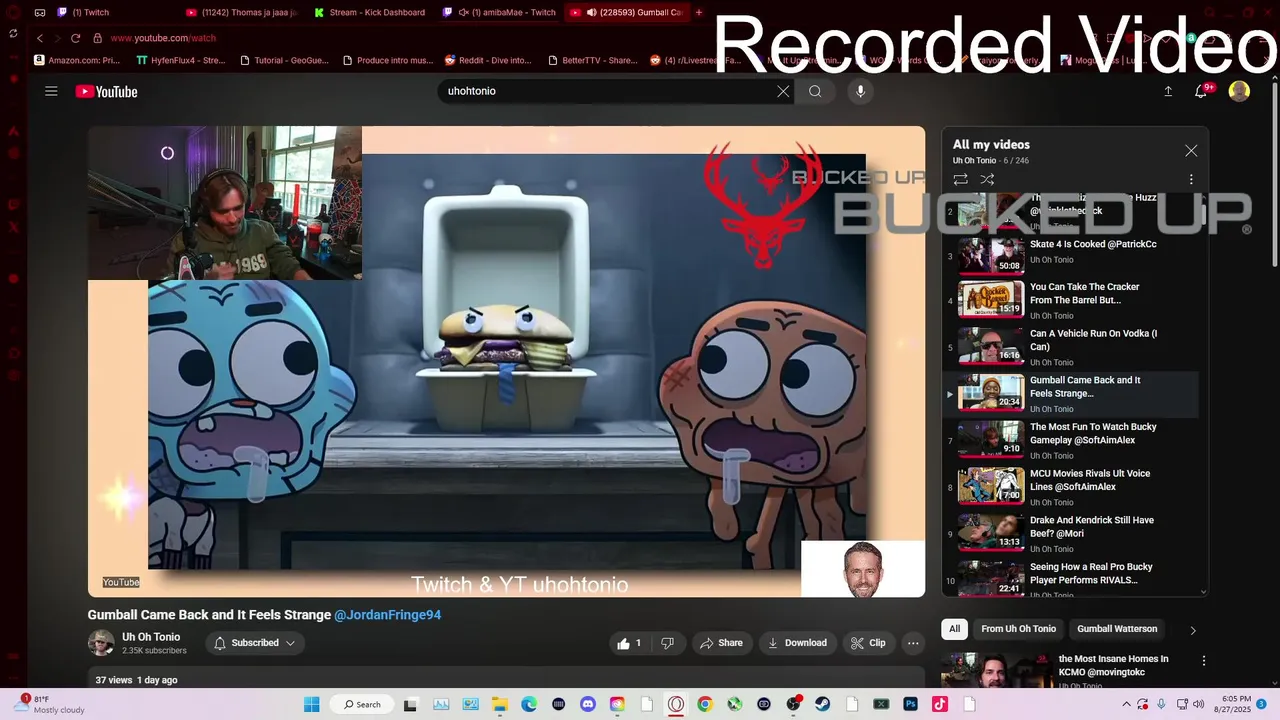Open the Reddit - Dive into bookmark
Image resolution: width=1280 pixels, height=720 pixels.
click(x=488, y=60)
